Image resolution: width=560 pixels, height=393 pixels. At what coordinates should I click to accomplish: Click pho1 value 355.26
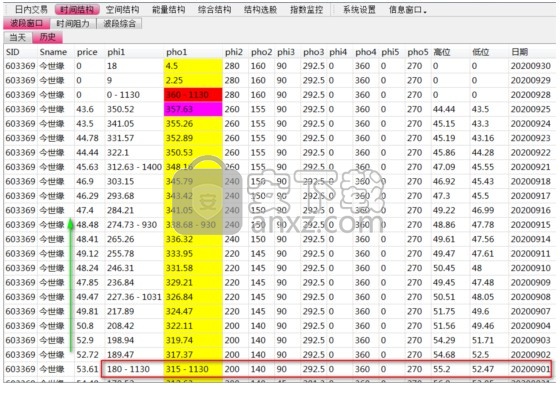[179, 124]
